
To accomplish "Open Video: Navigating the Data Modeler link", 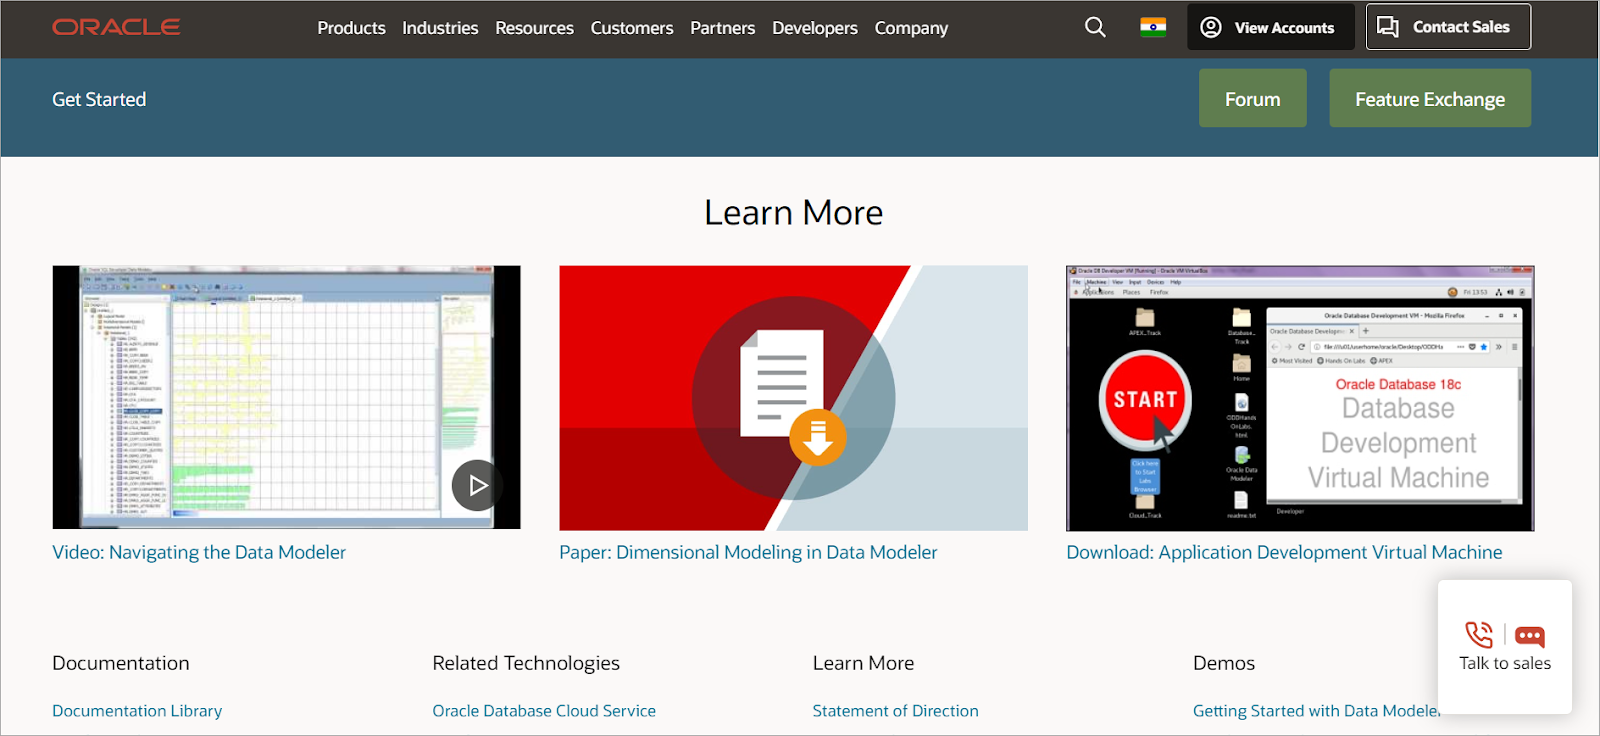I will tap(199, 552).
